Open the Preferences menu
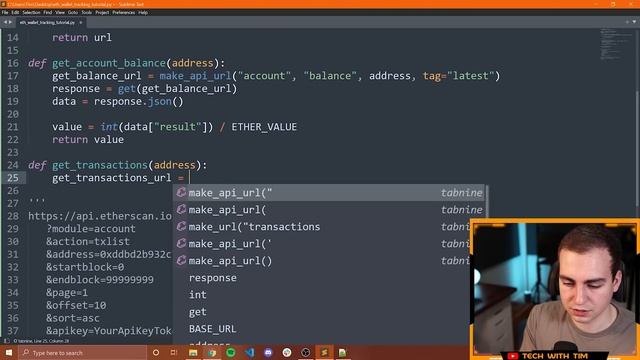This screenshot has width=640, height=360. tap(124, 13)
